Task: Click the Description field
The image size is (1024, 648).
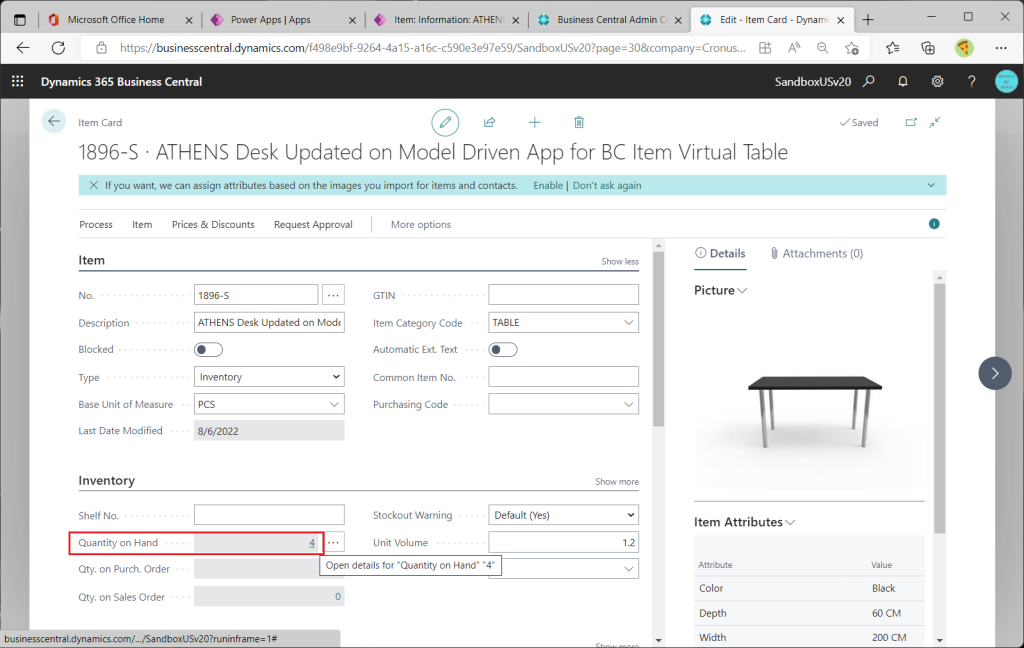Action: pos(269,323)
